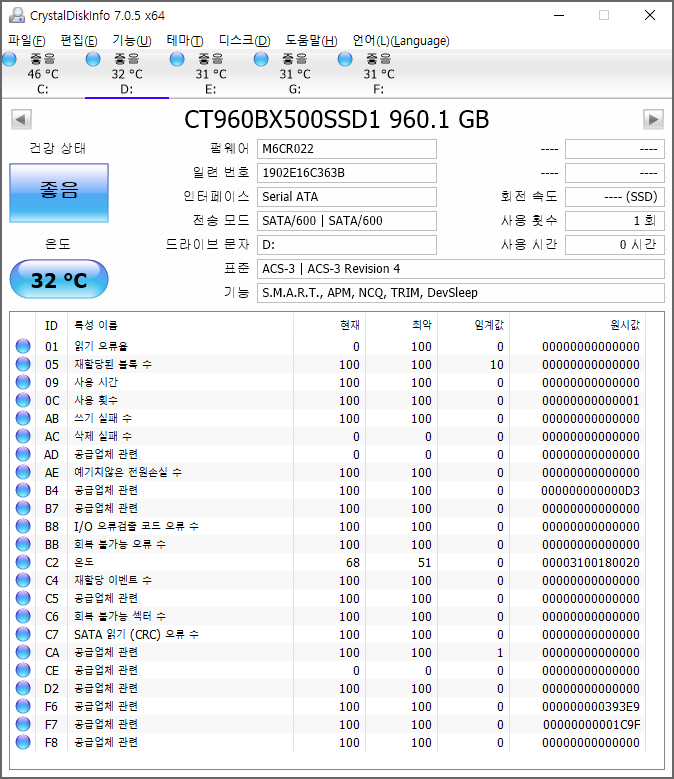Click the serial number field 1902E16C363B
The width and height of the screenshot is (674, 779).
(346, 173)
